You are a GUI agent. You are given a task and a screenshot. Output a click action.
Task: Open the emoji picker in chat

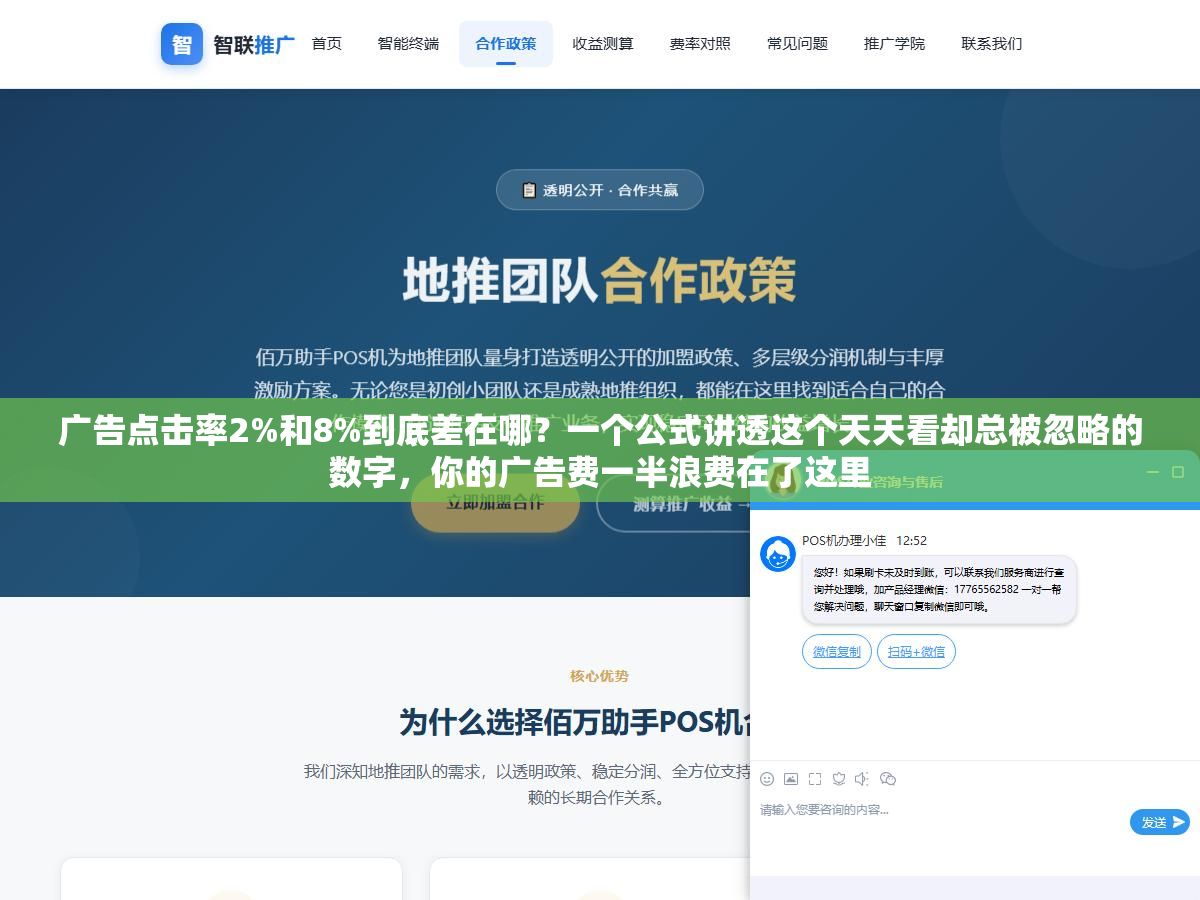pyautogui.click(x=767, y=779)
